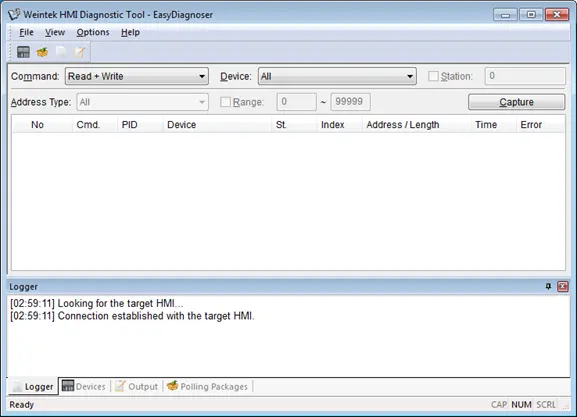Switch to the Output tab
The height and width of the screenshot is (417, 577).
[x=136, y=386]
